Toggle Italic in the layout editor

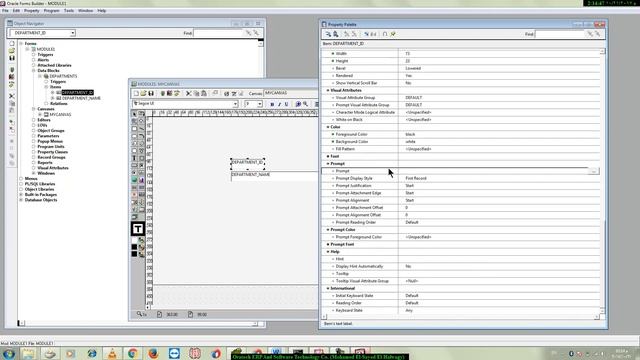tap(279, 104)
